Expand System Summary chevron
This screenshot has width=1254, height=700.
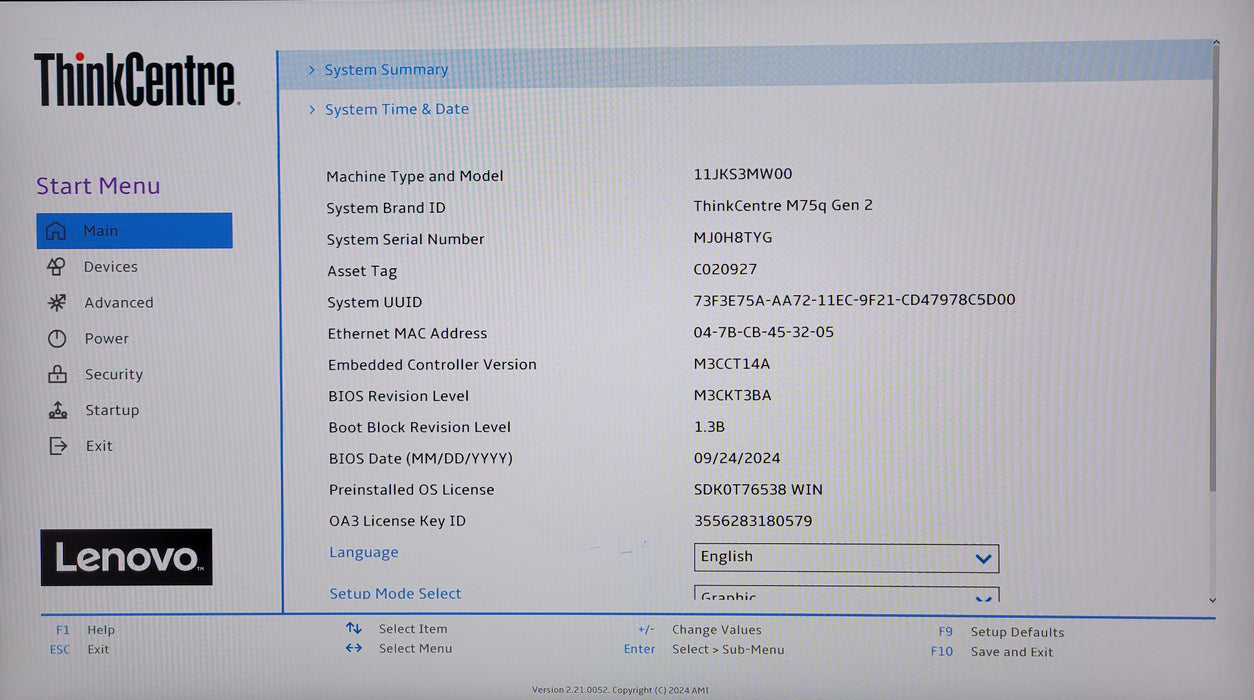pos(312,70)
